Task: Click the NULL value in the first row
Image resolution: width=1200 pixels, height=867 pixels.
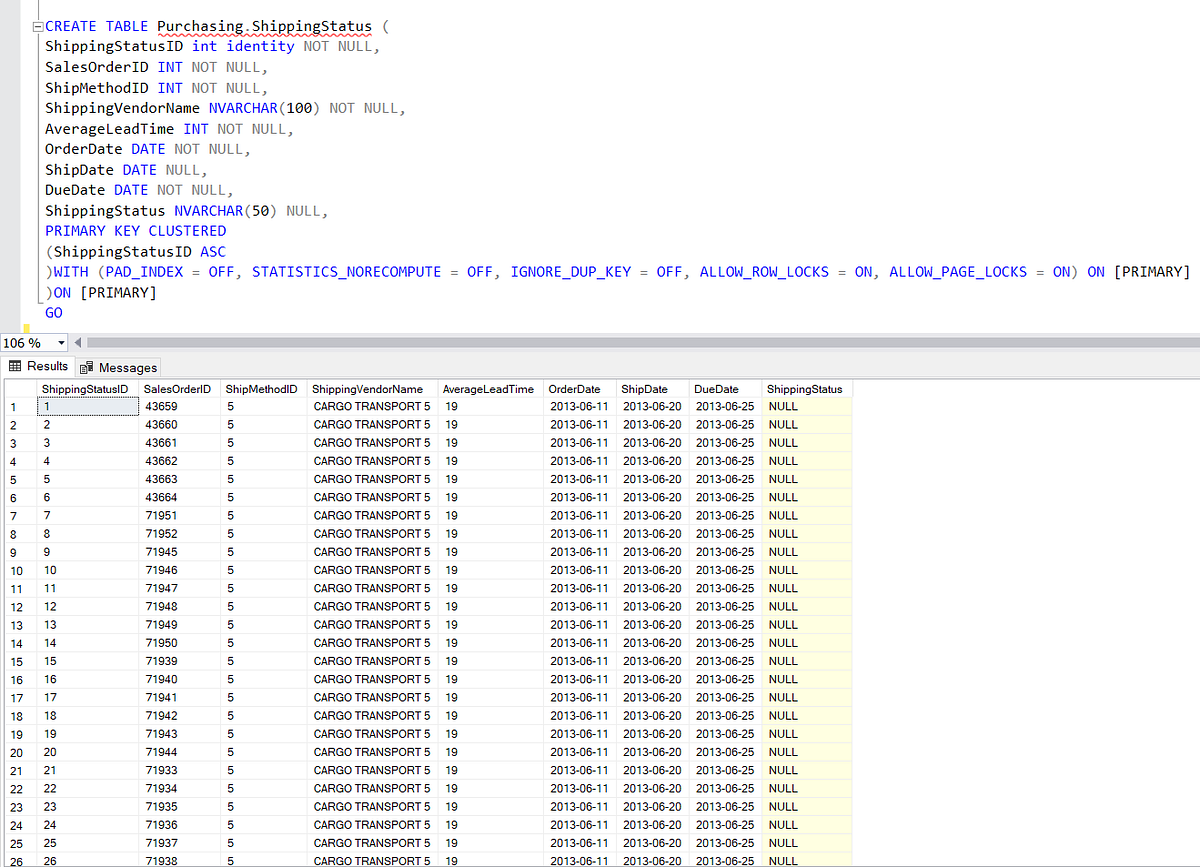Action: (782, 406)
